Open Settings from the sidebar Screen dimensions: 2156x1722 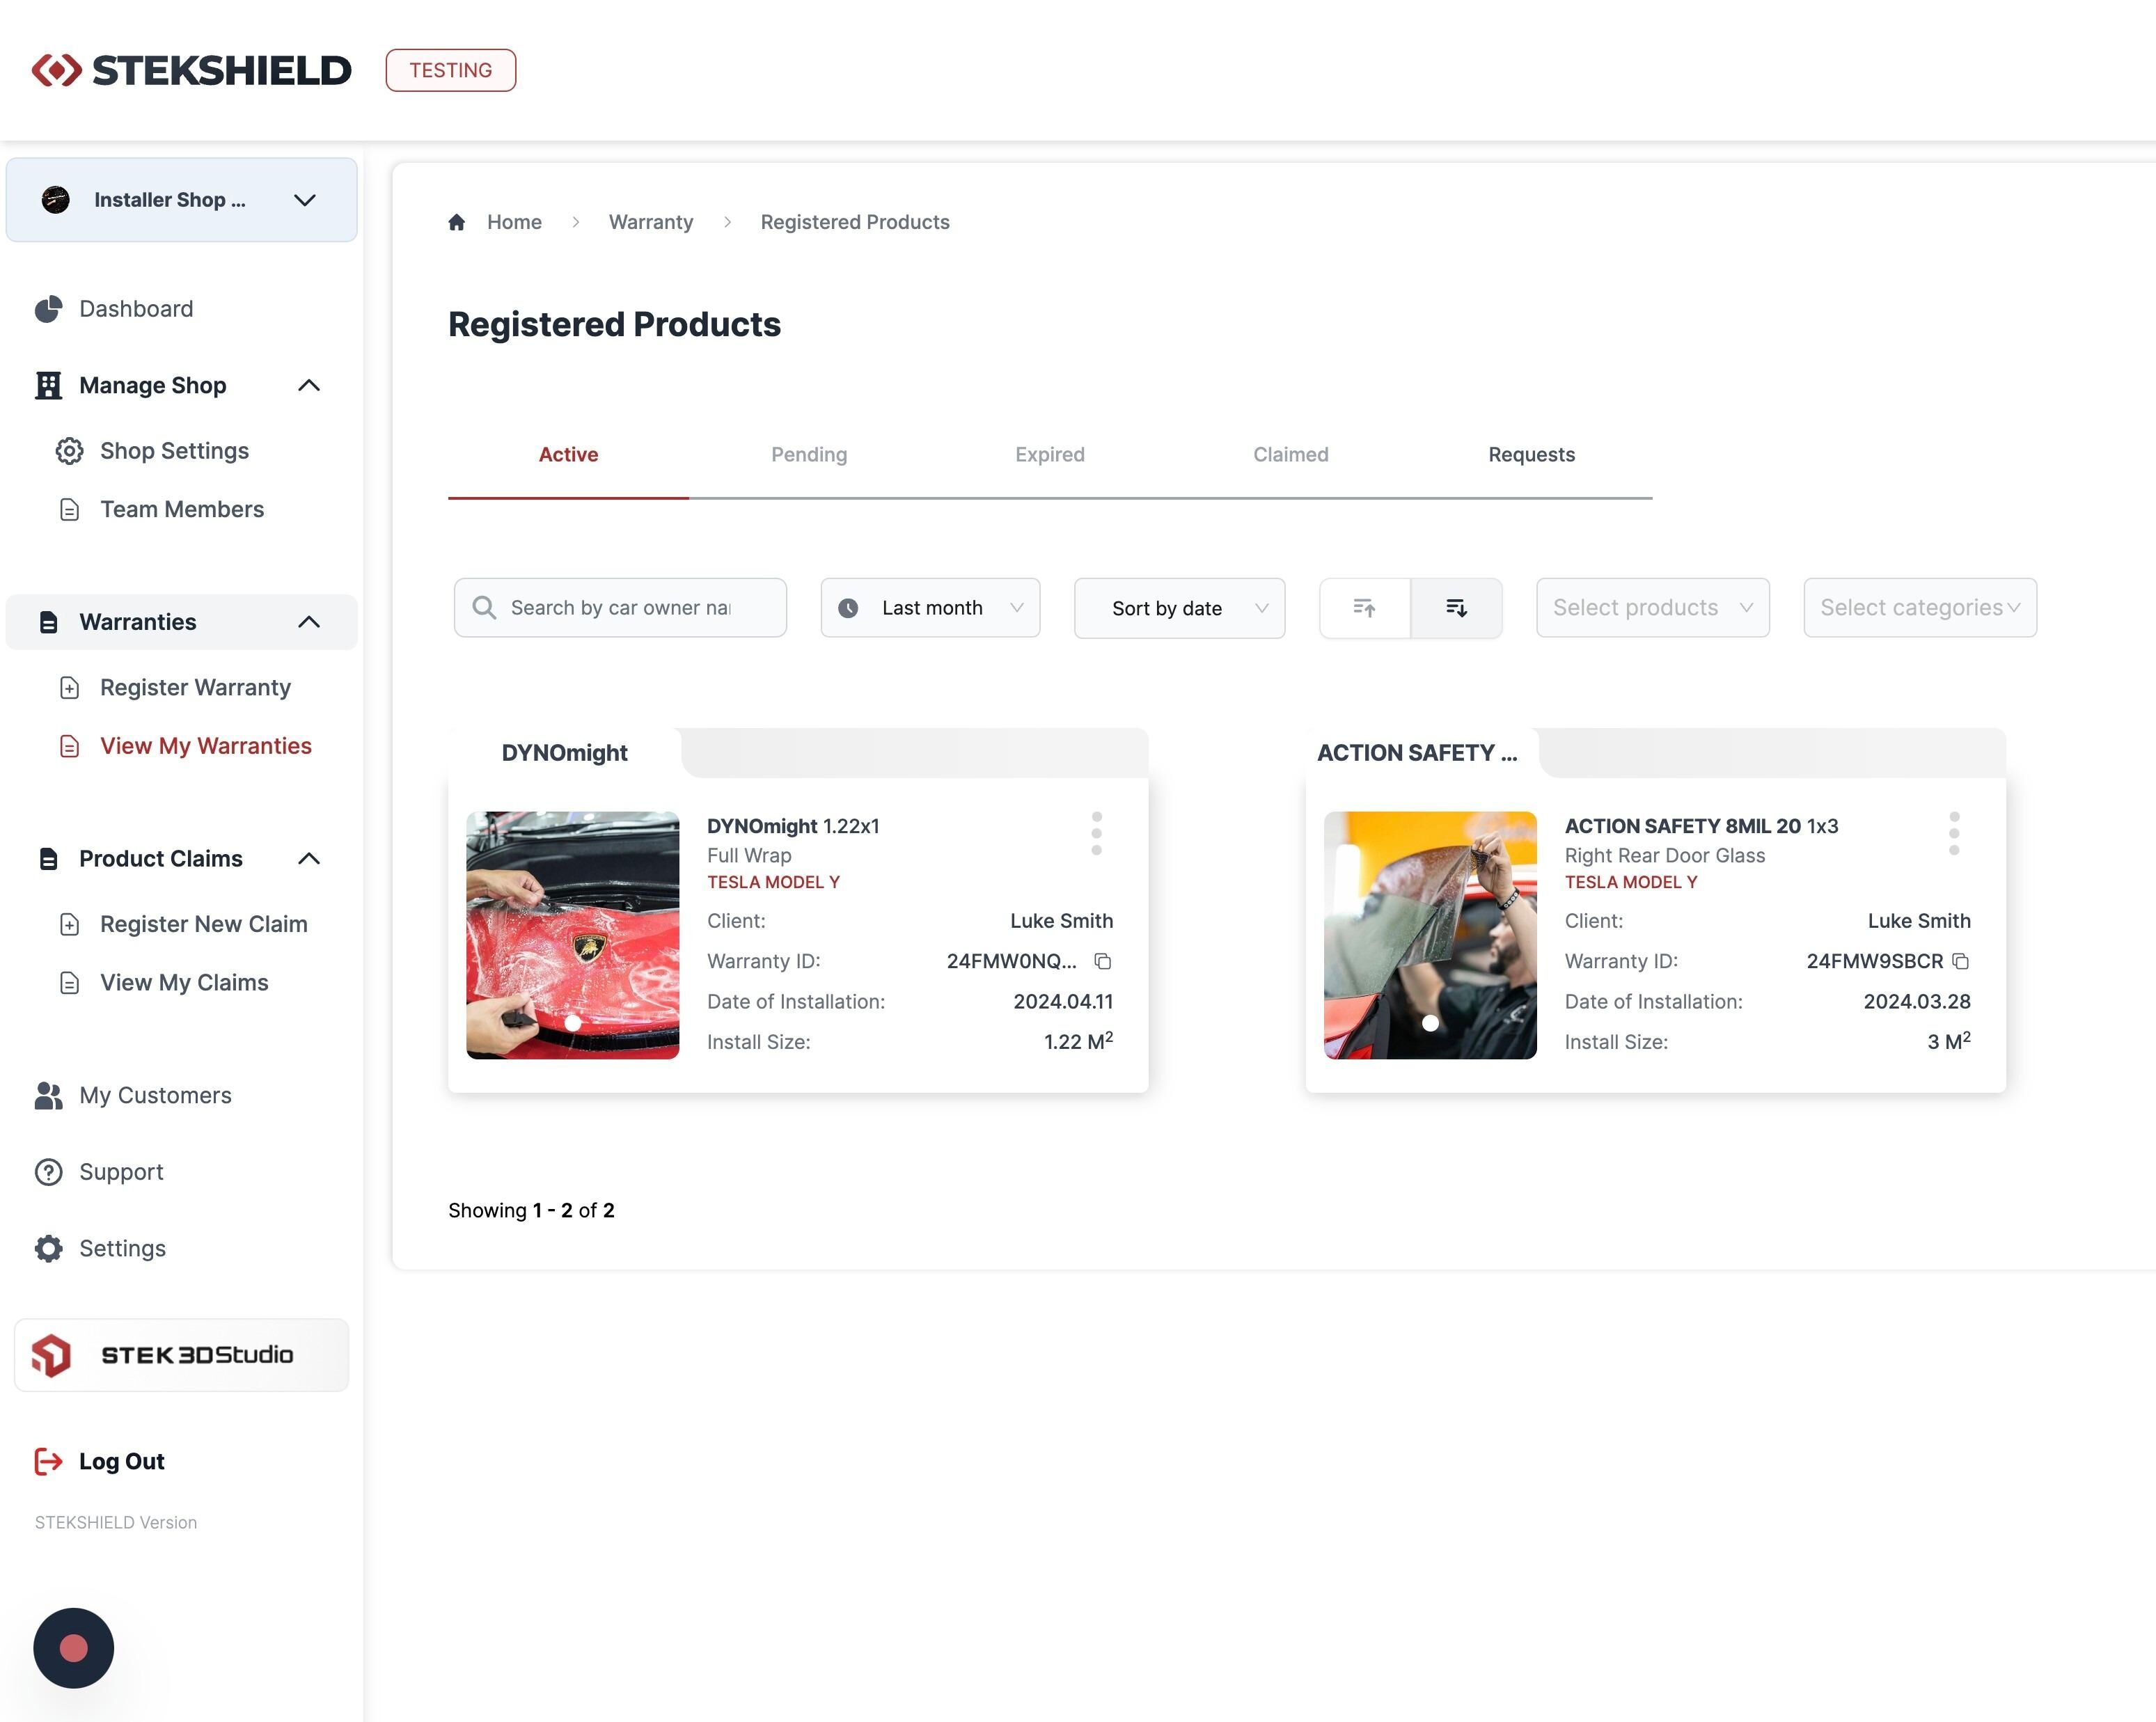click(122, 1248)
